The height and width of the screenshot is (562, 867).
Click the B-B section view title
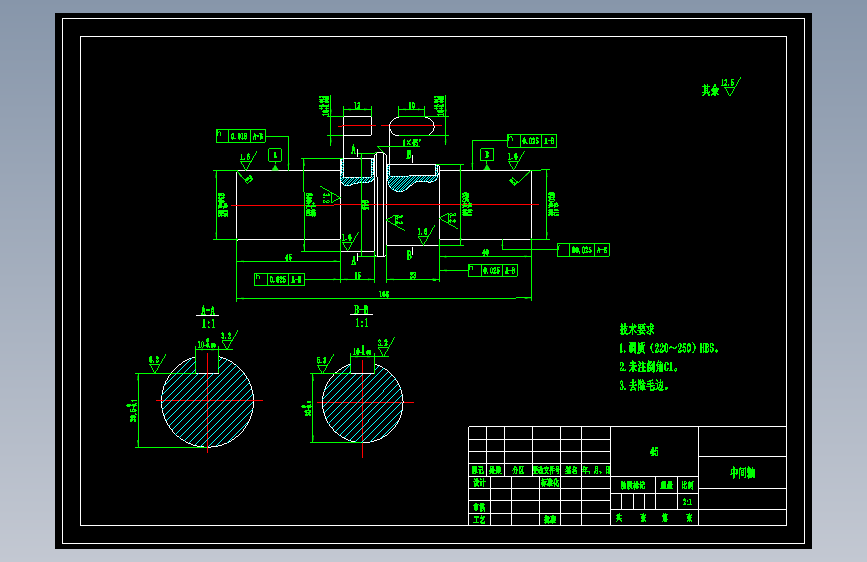(x=361, y=310)
